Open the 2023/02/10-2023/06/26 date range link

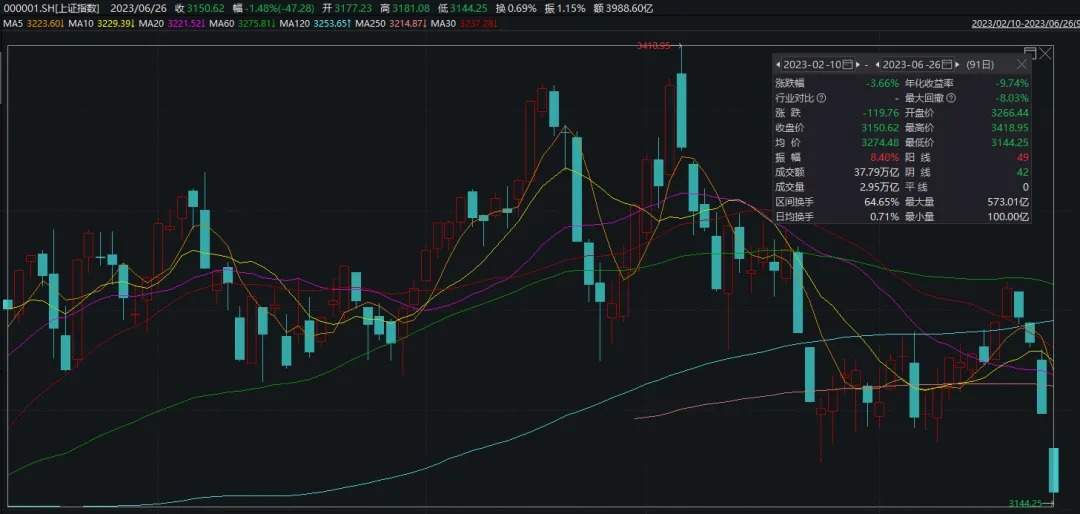click(x=1024, y=22)
